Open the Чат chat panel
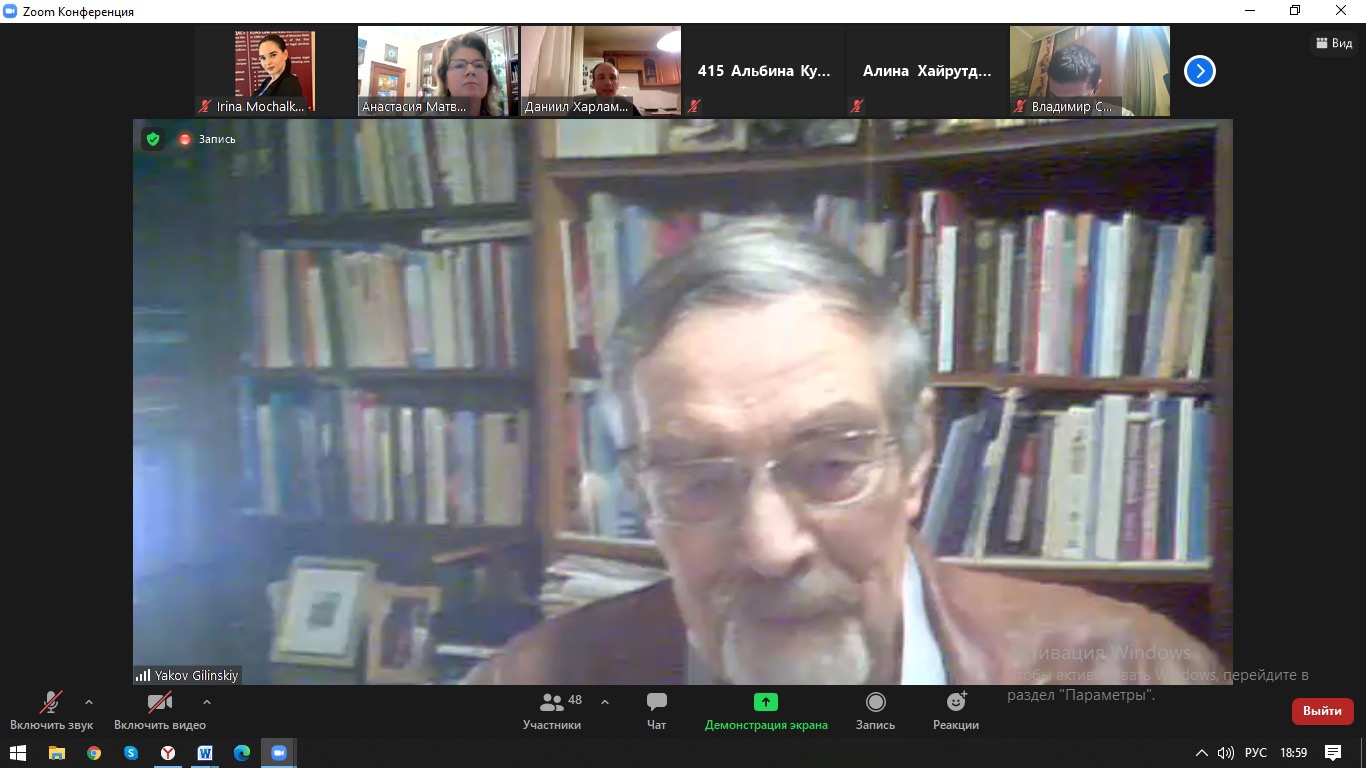The height and width of the screenshot is (768, 1366). pyautogui.click(x=656, y=711)
